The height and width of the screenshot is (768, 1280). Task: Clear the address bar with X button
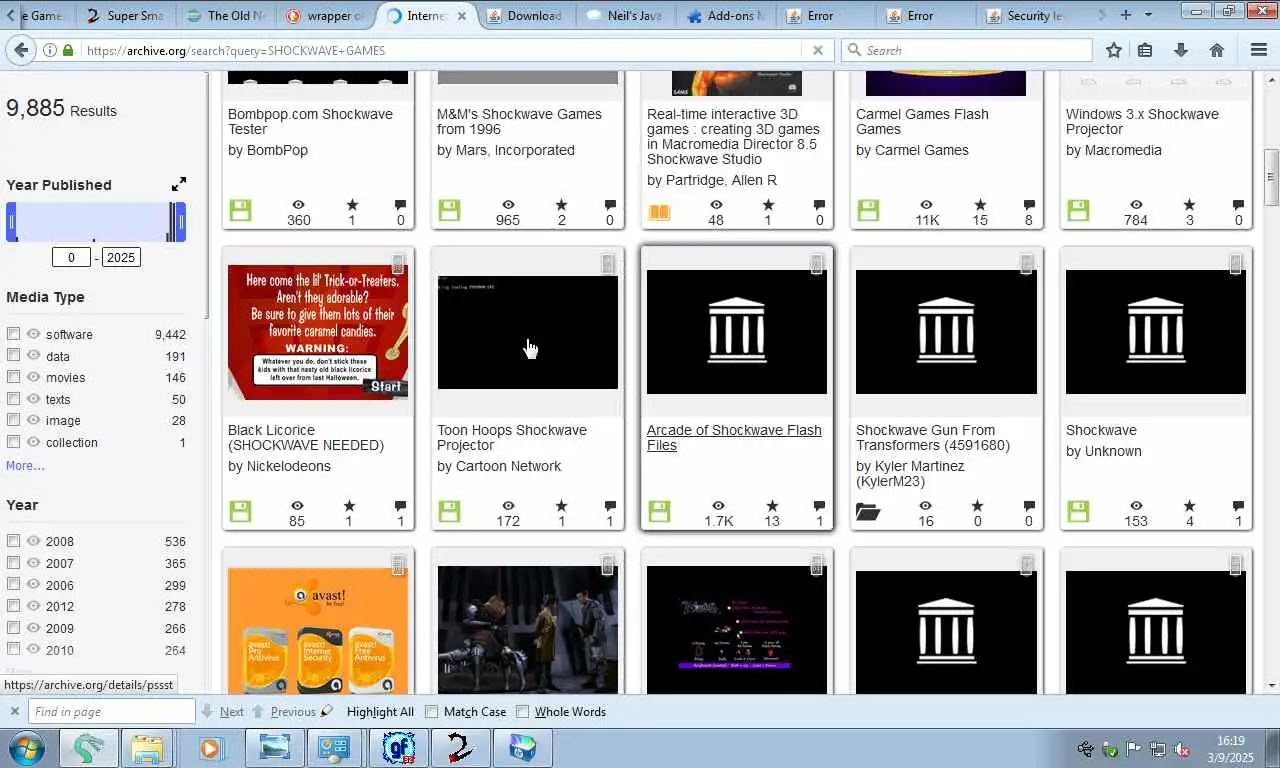[817, 50]
